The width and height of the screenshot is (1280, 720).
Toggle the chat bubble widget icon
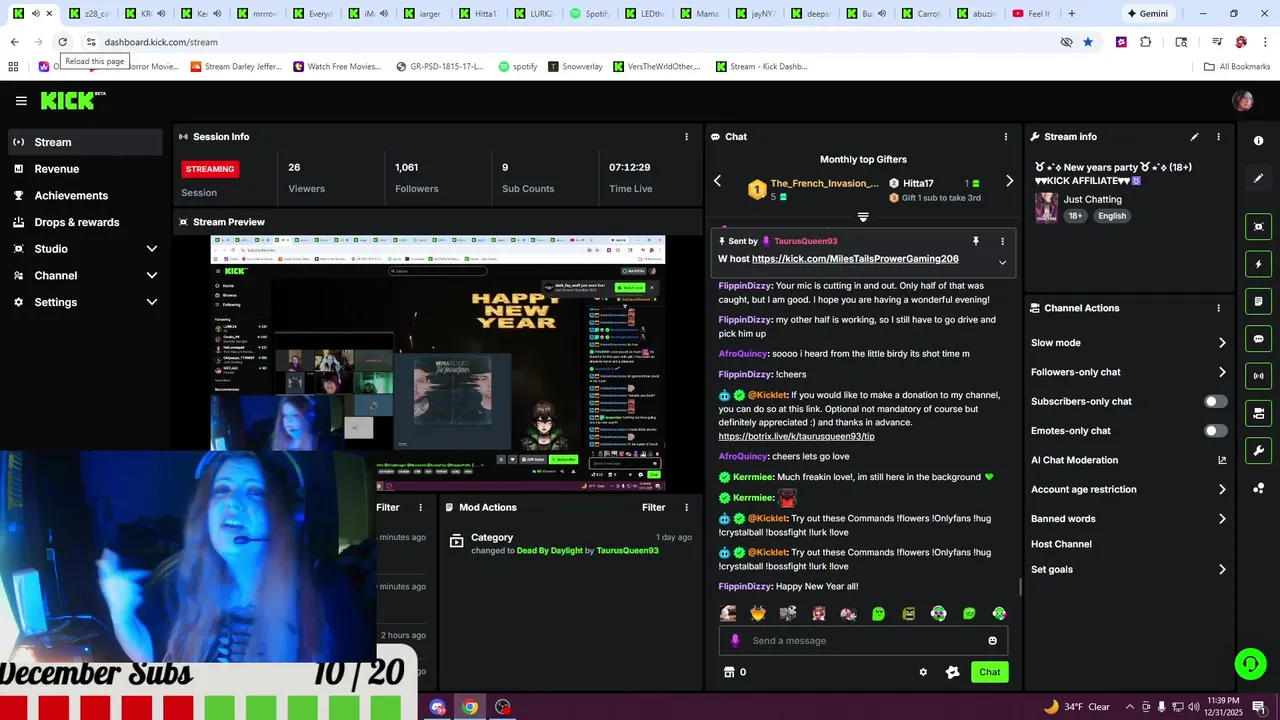click(x=1259, y=339)
